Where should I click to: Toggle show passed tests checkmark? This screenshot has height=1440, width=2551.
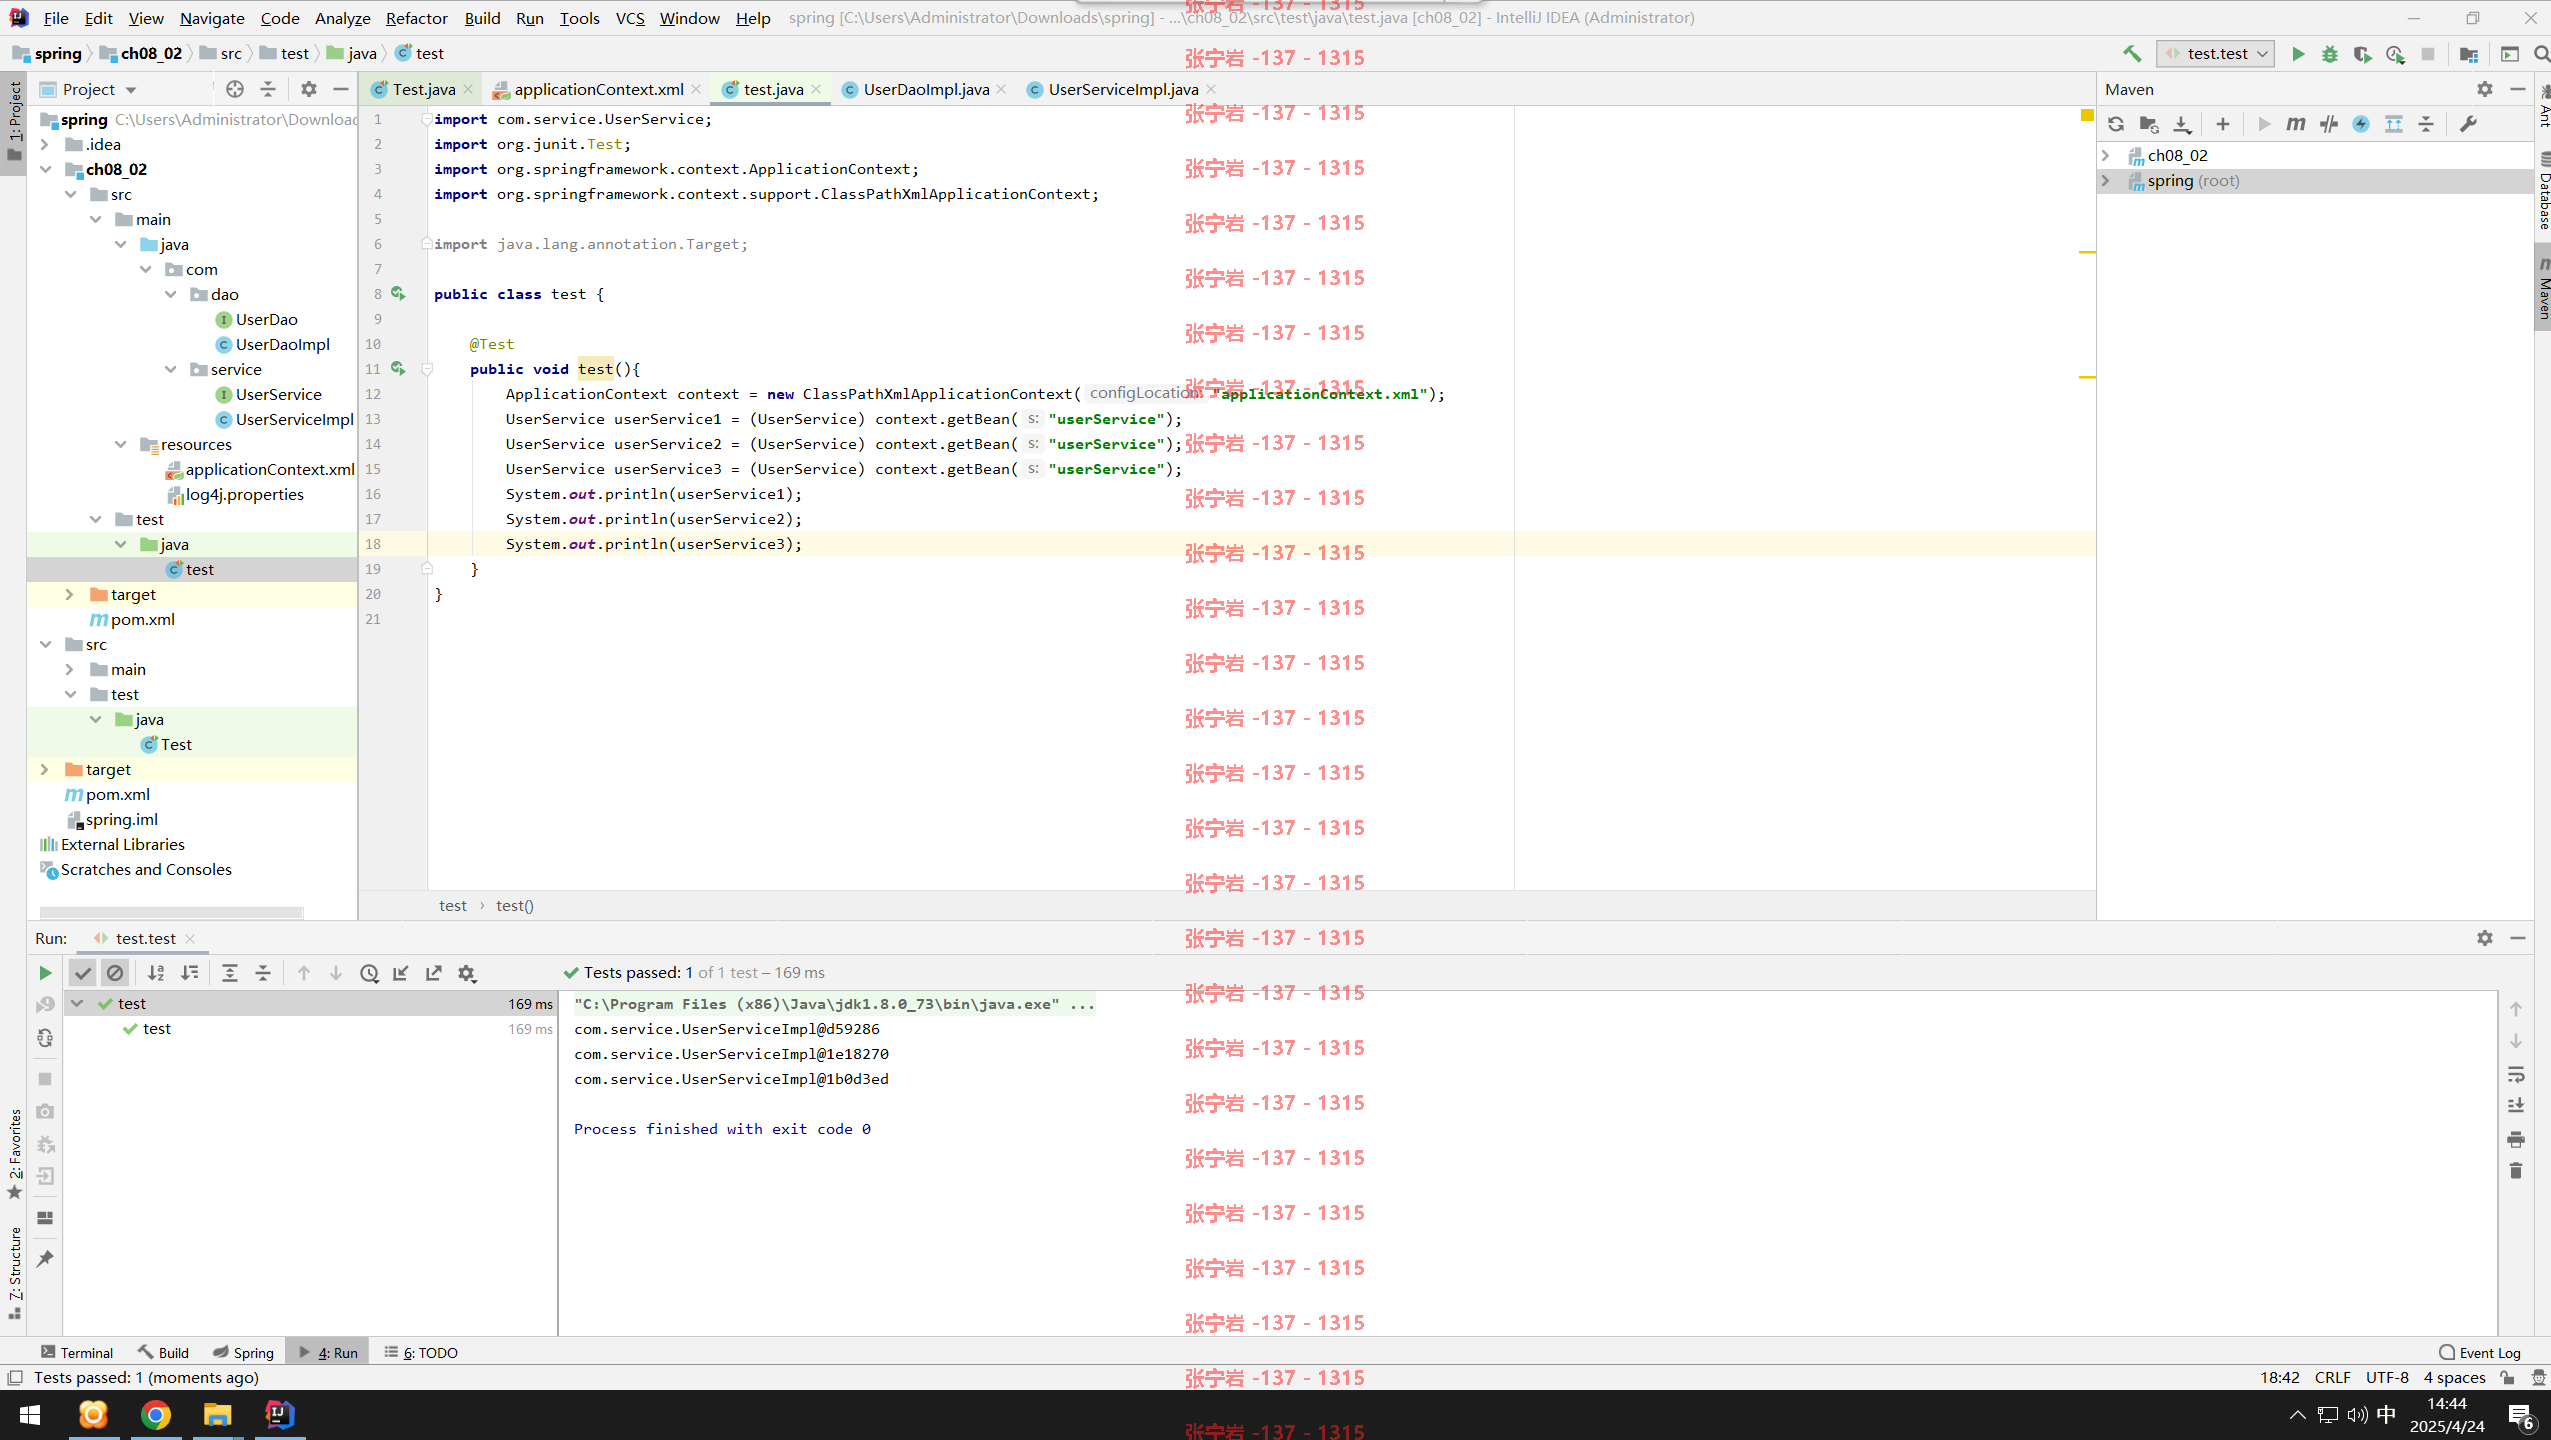click(83, 973)
